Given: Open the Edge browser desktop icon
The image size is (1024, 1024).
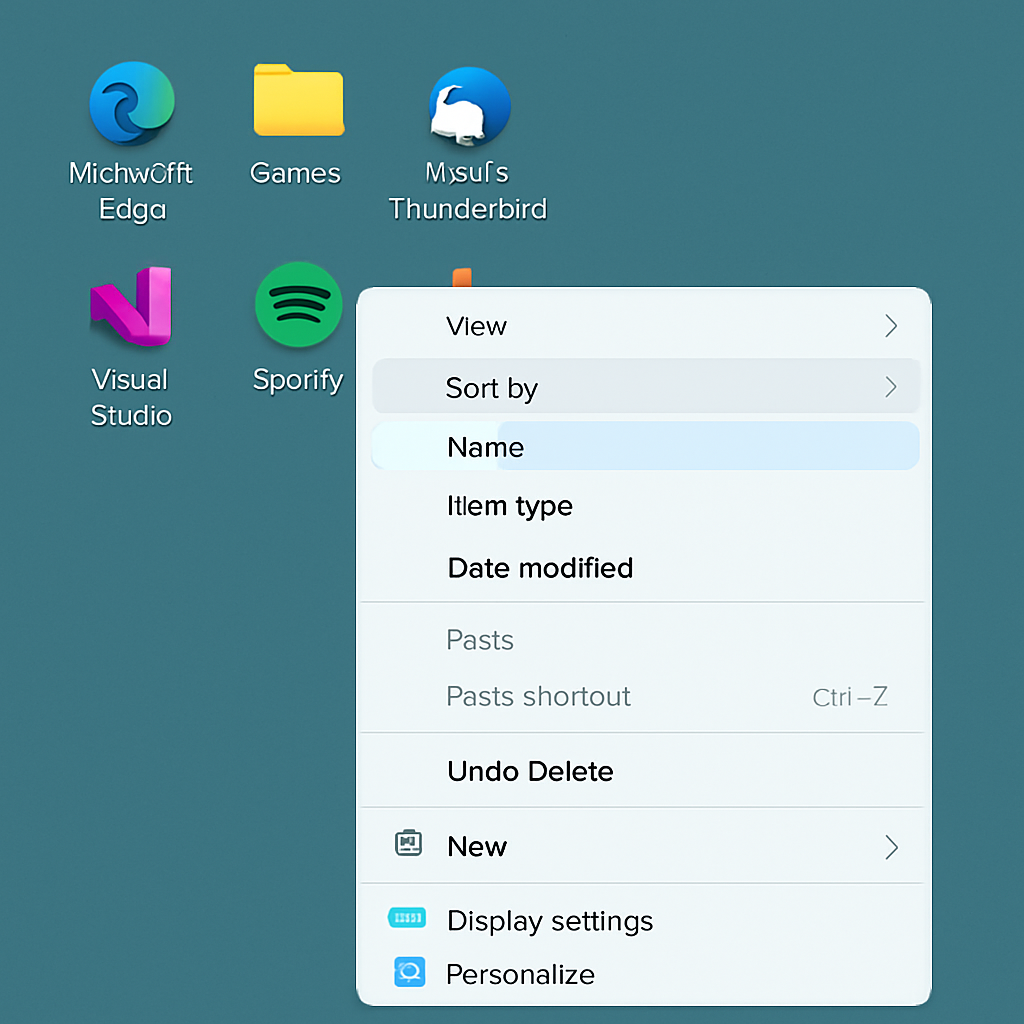Looking at the screenshot, I should point(132,103).
